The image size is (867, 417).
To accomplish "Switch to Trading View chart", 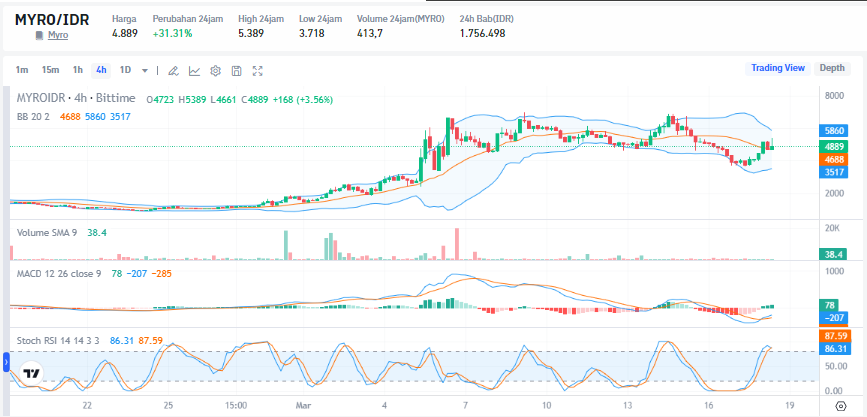I will pyautogui.click(x=777, y=68).
